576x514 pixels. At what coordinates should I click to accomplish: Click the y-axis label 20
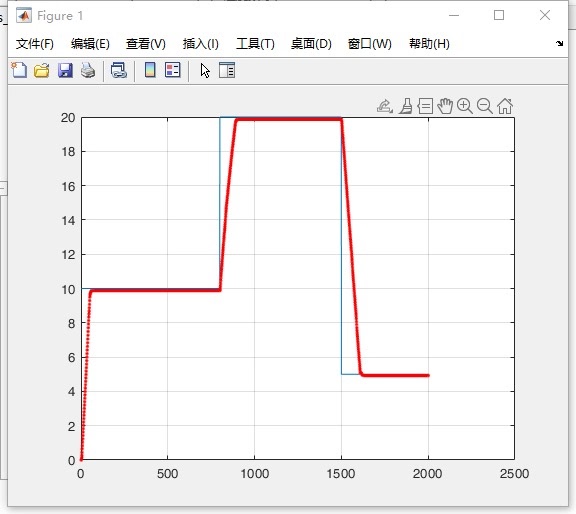pyautogui.click(x=68, y=118)
